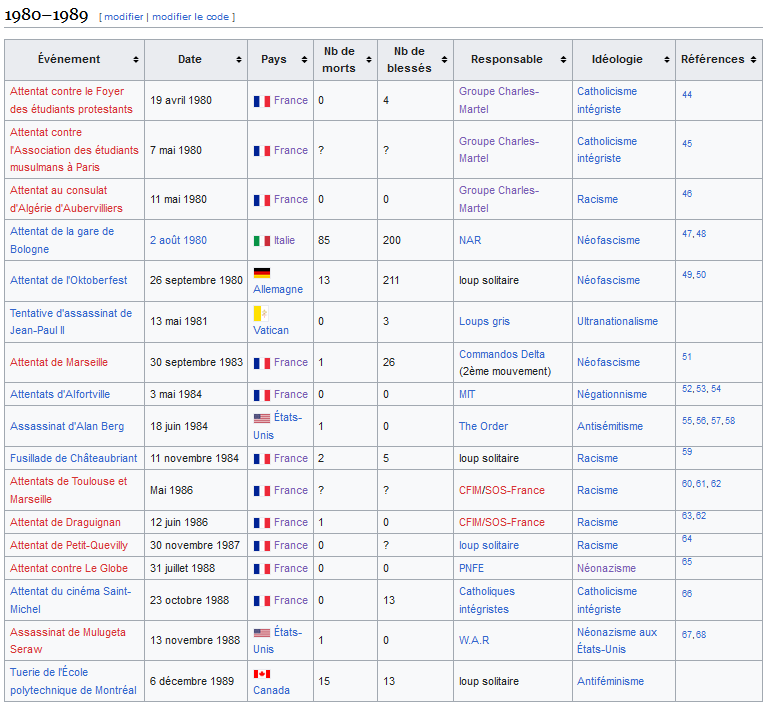Viewport: 781px width, 724px height.
Task: Sort by Nb de blessés arrows
Action: (x=444, y=60)
